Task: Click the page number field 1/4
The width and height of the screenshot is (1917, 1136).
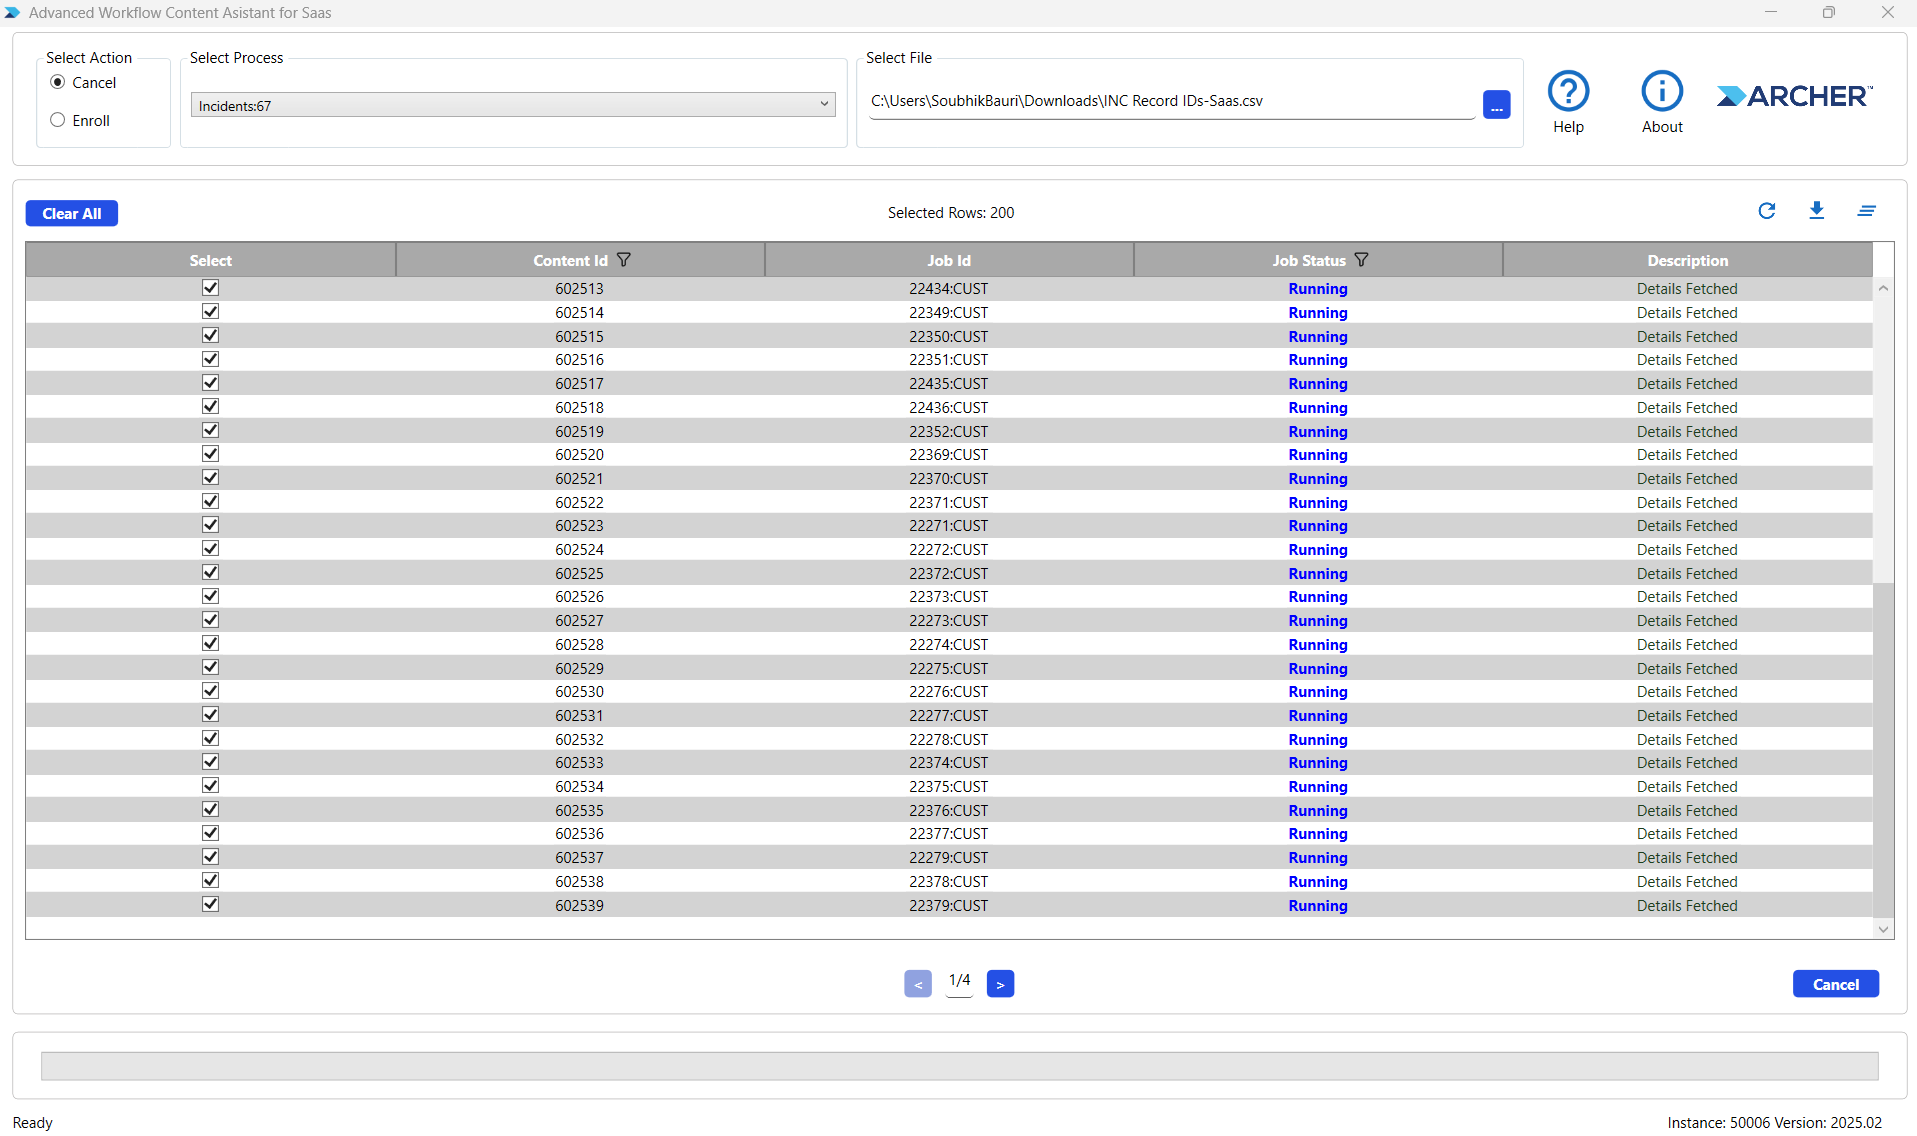Action: click(x=959, y=981)
